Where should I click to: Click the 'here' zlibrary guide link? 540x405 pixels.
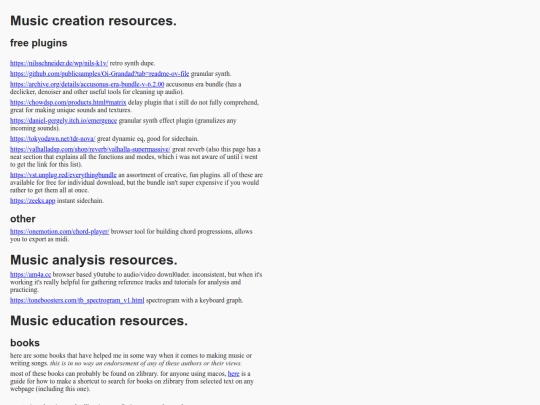[x=233, y=374]
